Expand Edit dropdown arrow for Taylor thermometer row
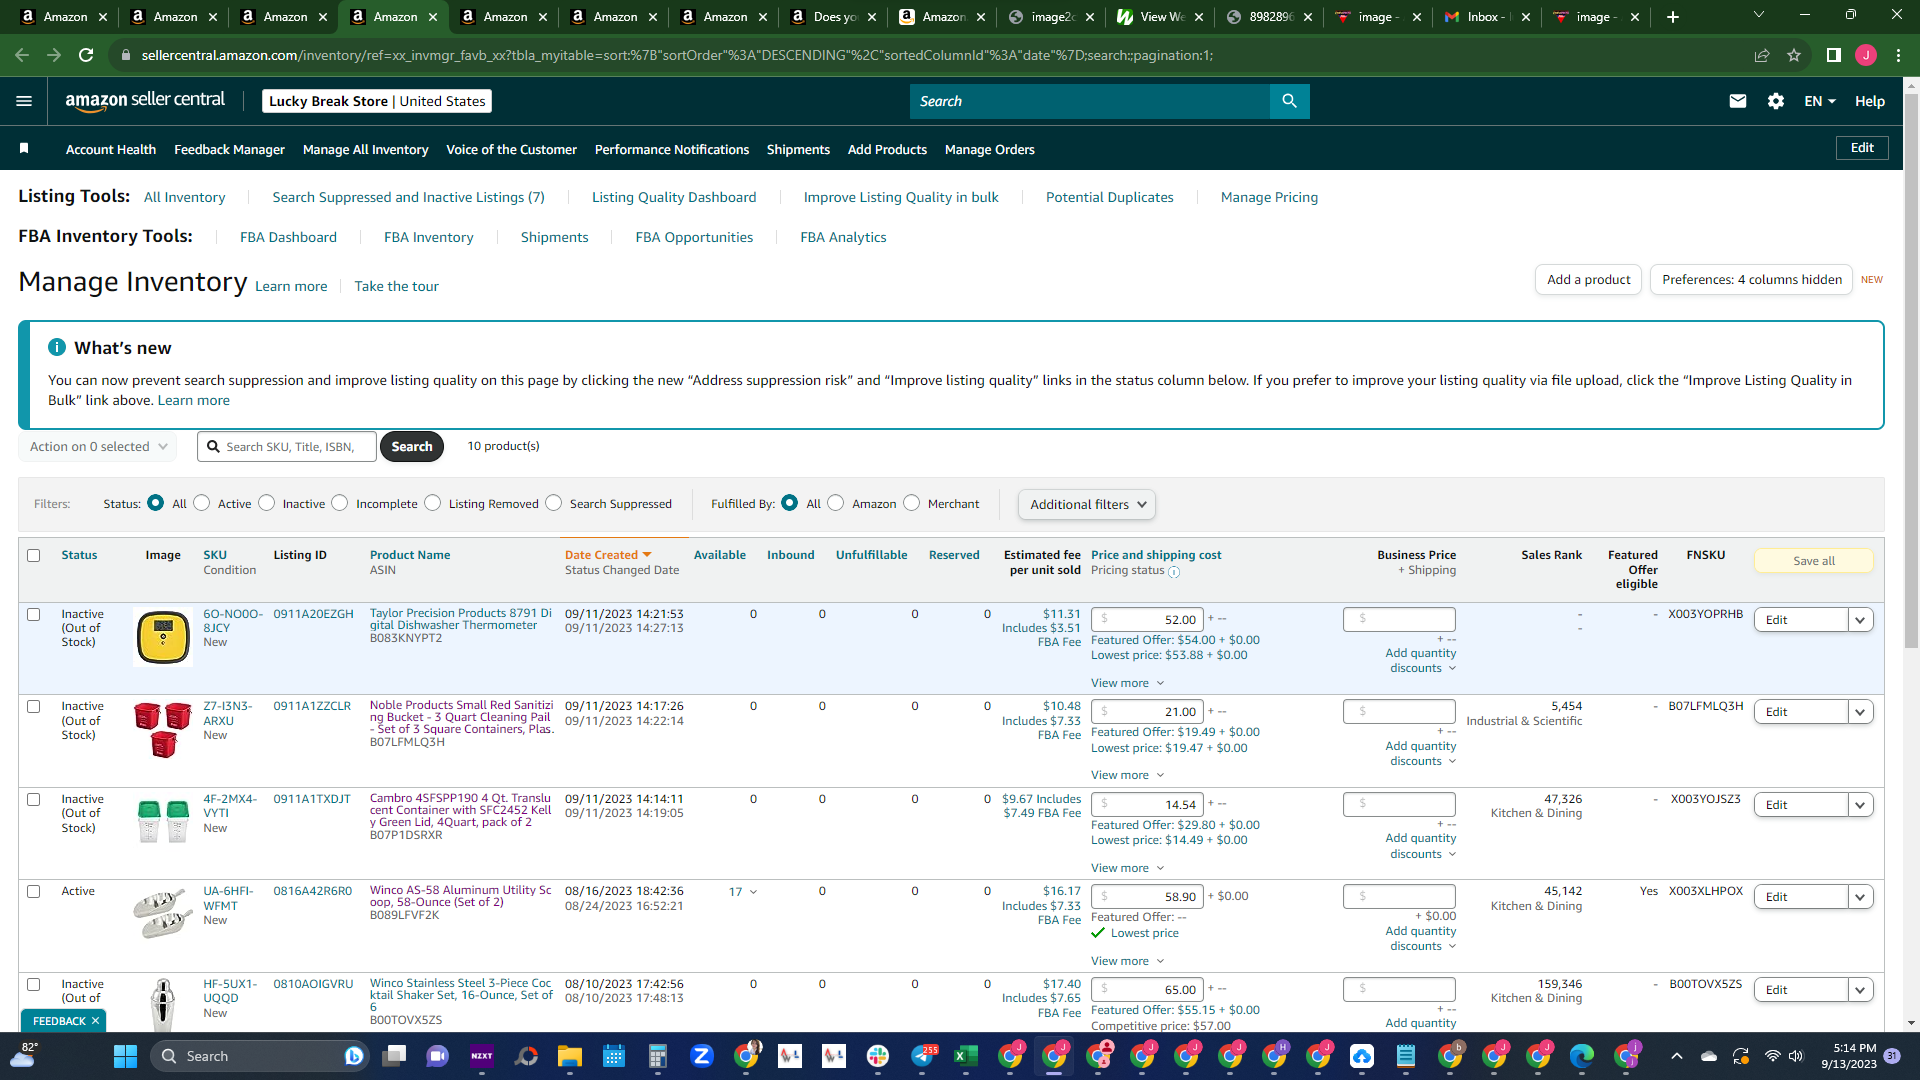Image resolution: width=1920 pixels, height=1080 pixels. point(1860,620)
